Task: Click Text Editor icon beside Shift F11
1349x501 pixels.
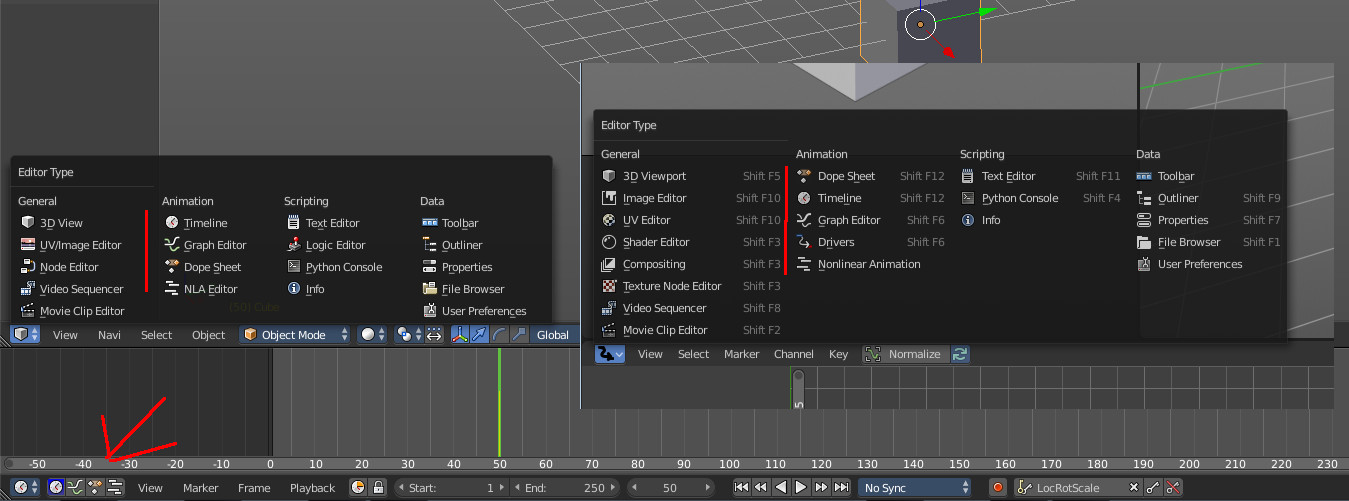Action: pyautogui.click(x=968, y=176)
